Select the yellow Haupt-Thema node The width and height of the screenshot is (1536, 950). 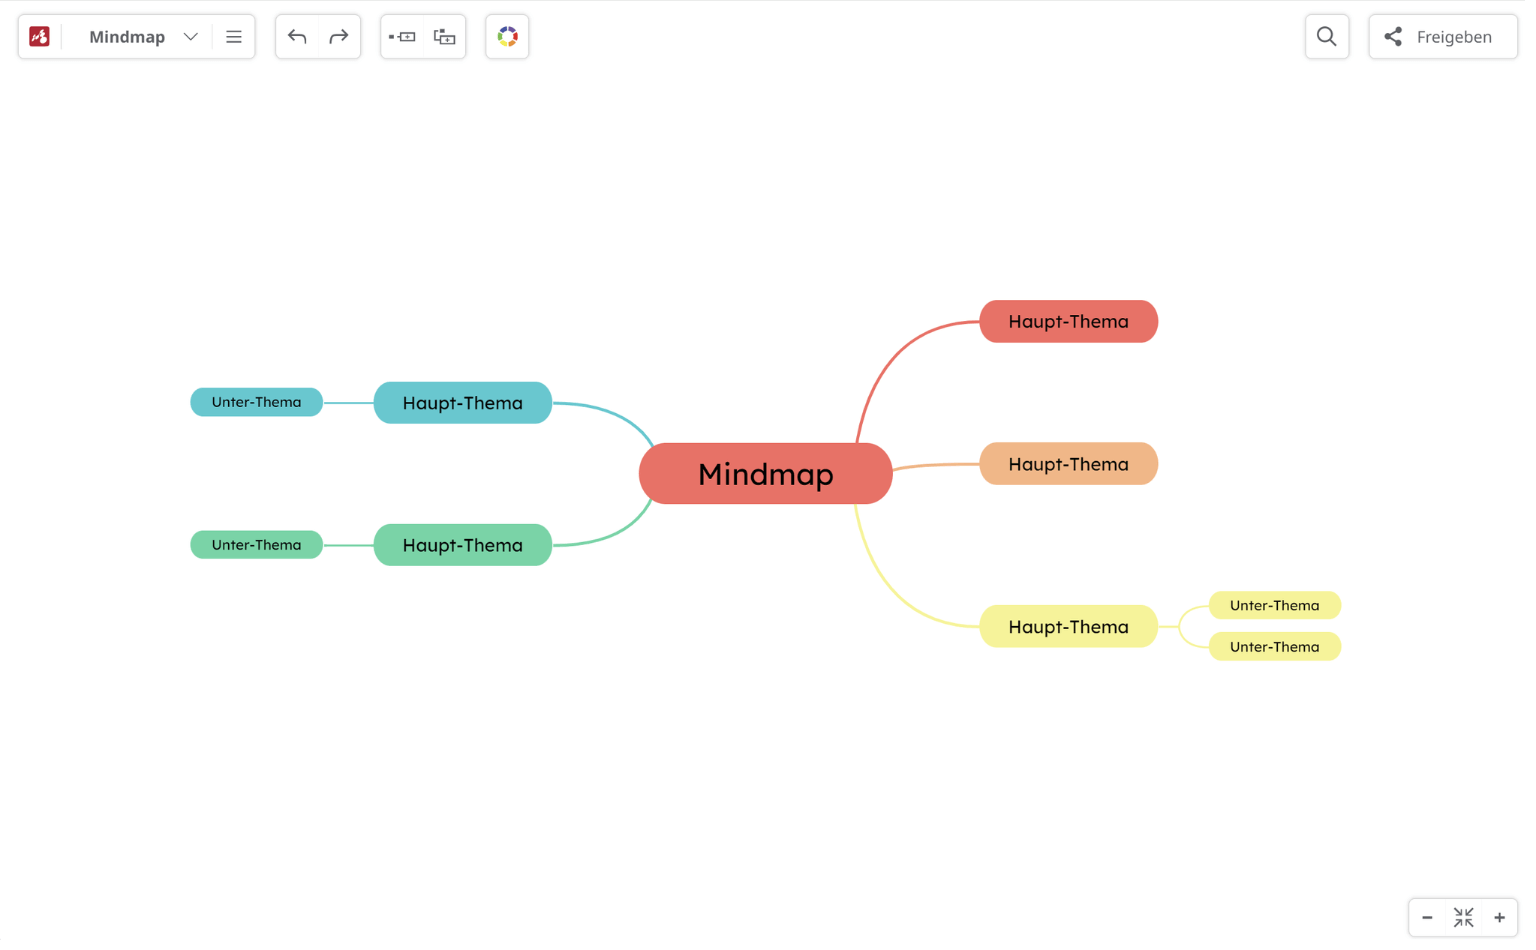tap(1068, 627)
